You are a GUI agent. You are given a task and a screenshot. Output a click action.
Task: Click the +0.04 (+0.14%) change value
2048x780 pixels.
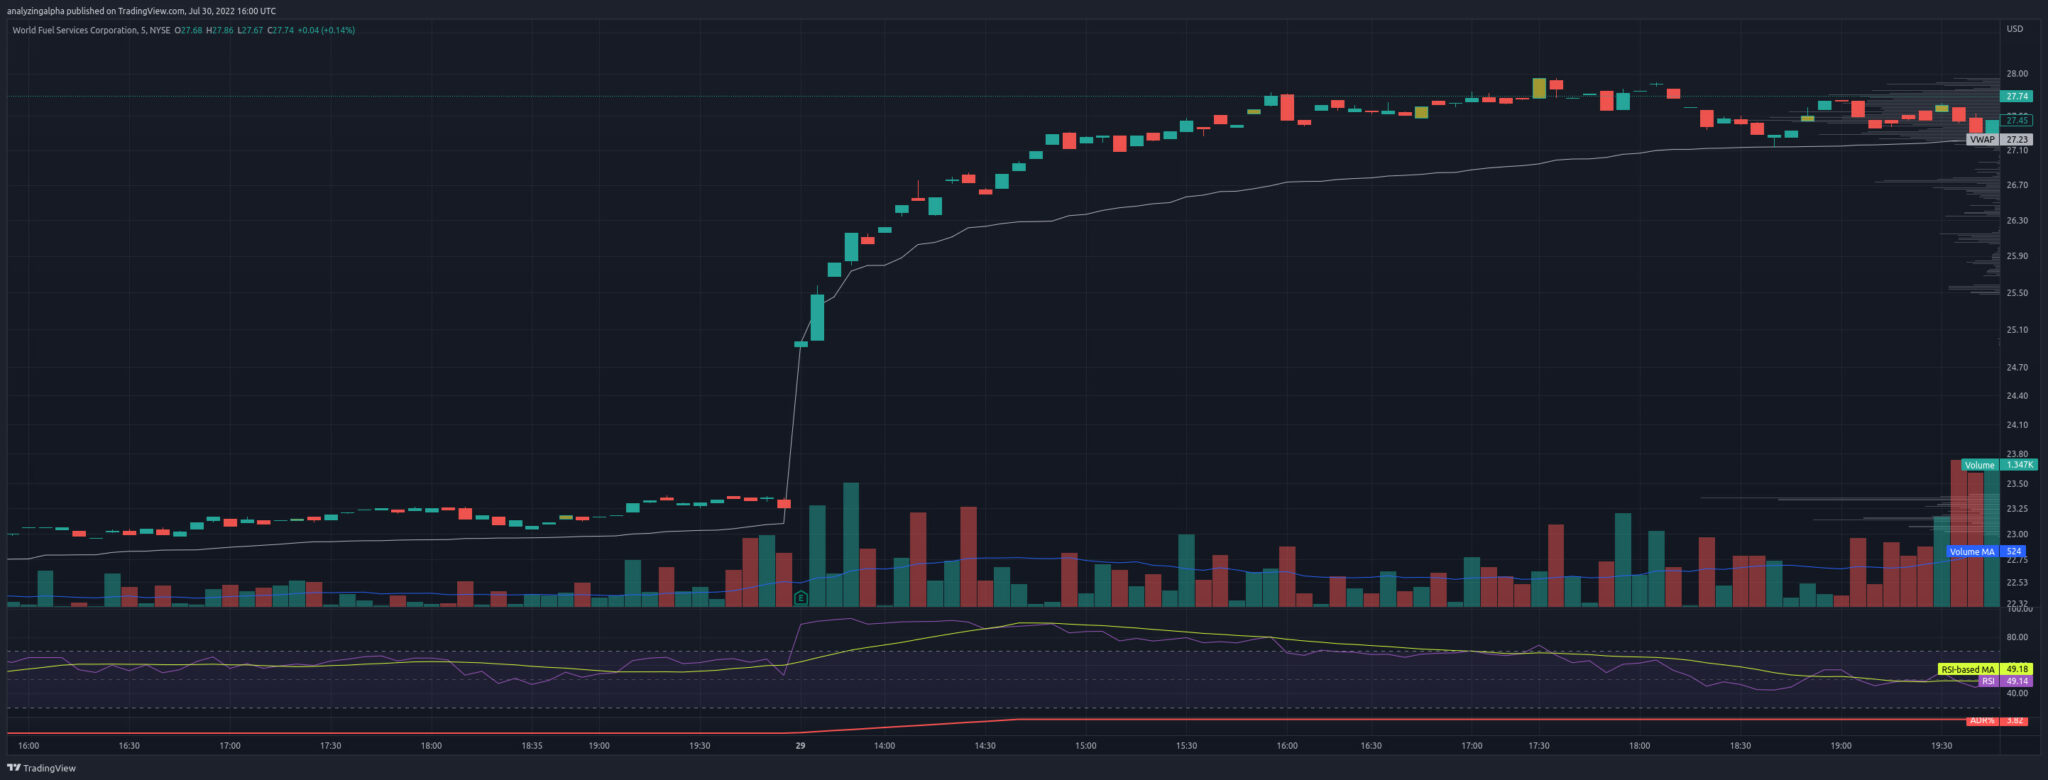325,30
